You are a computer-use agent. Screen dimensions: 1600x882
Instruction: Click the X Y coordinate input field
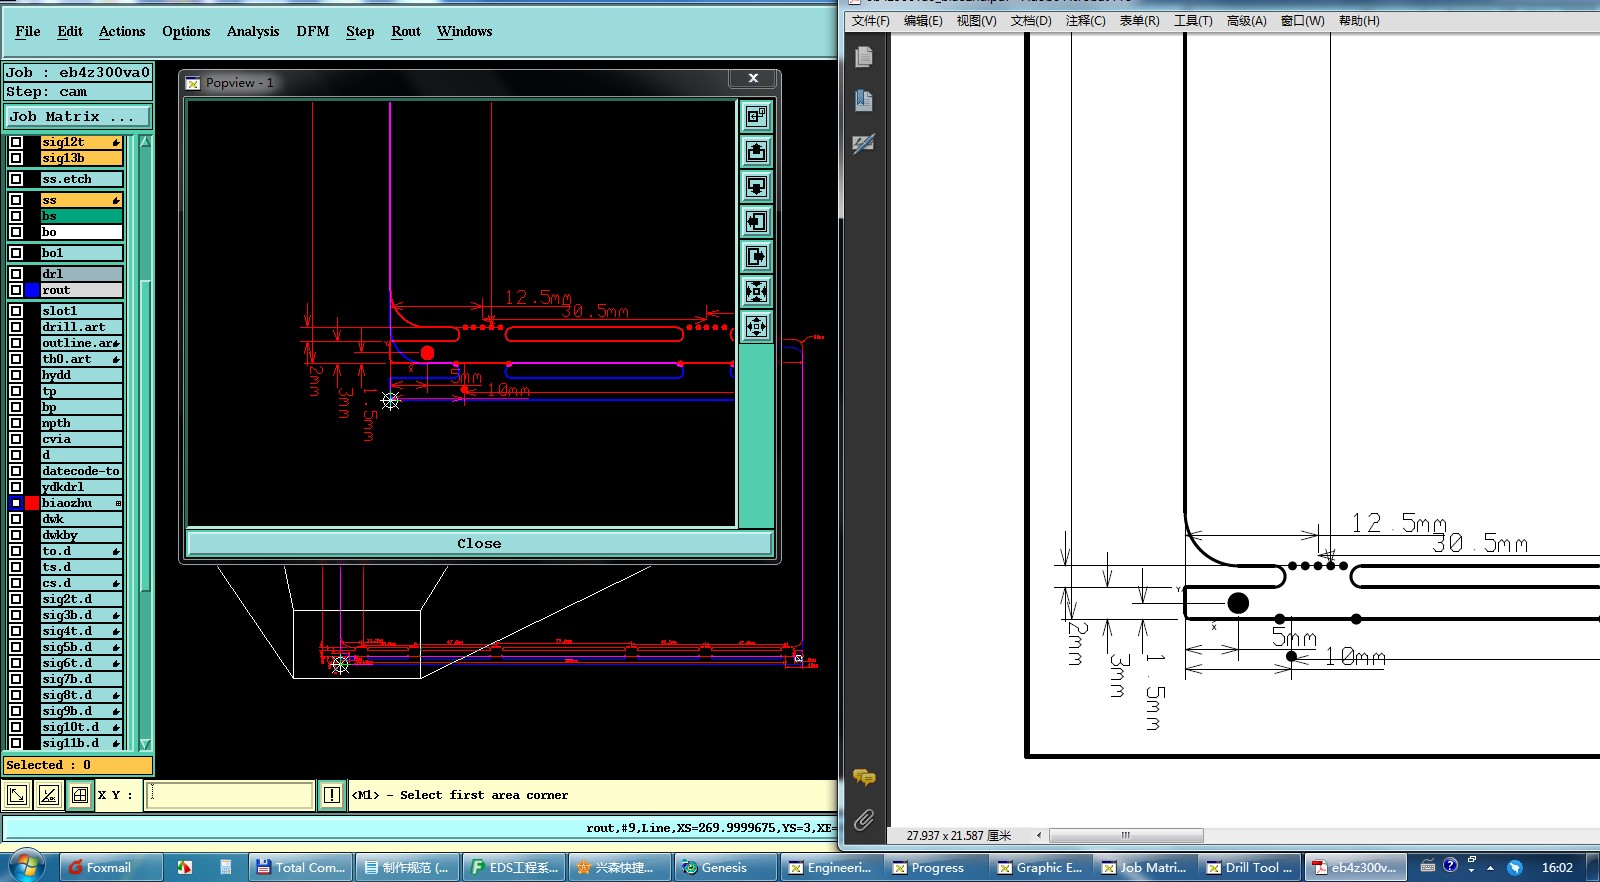(x=230, y=795)
